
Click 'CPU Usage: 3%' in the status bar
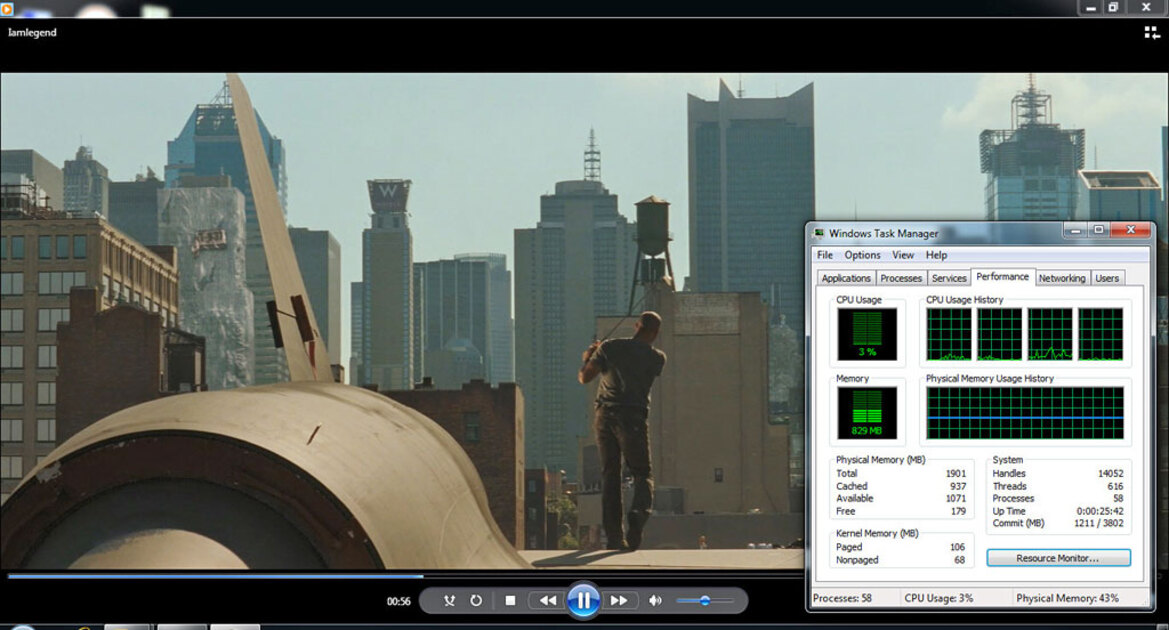click(939, 598)
